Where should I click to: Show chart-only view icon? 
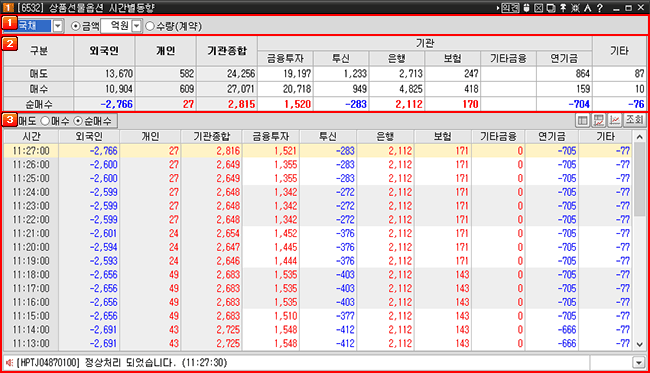coord(615,121)
